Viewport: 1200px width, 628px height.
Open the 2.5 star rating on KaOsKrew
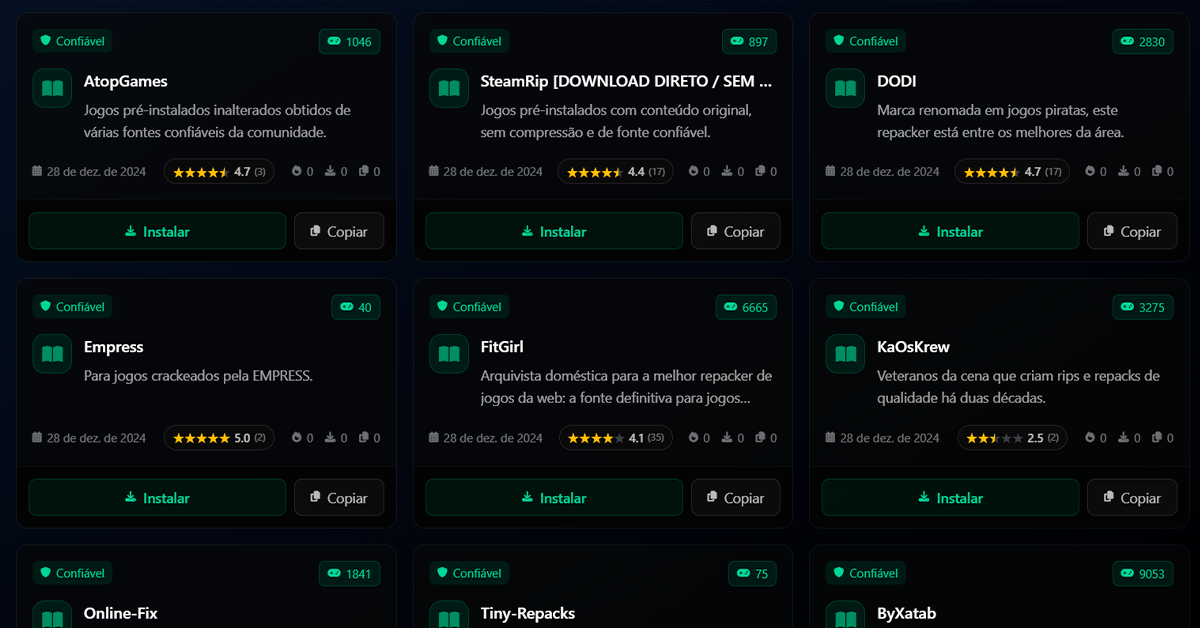click(x=1012, y=438)
